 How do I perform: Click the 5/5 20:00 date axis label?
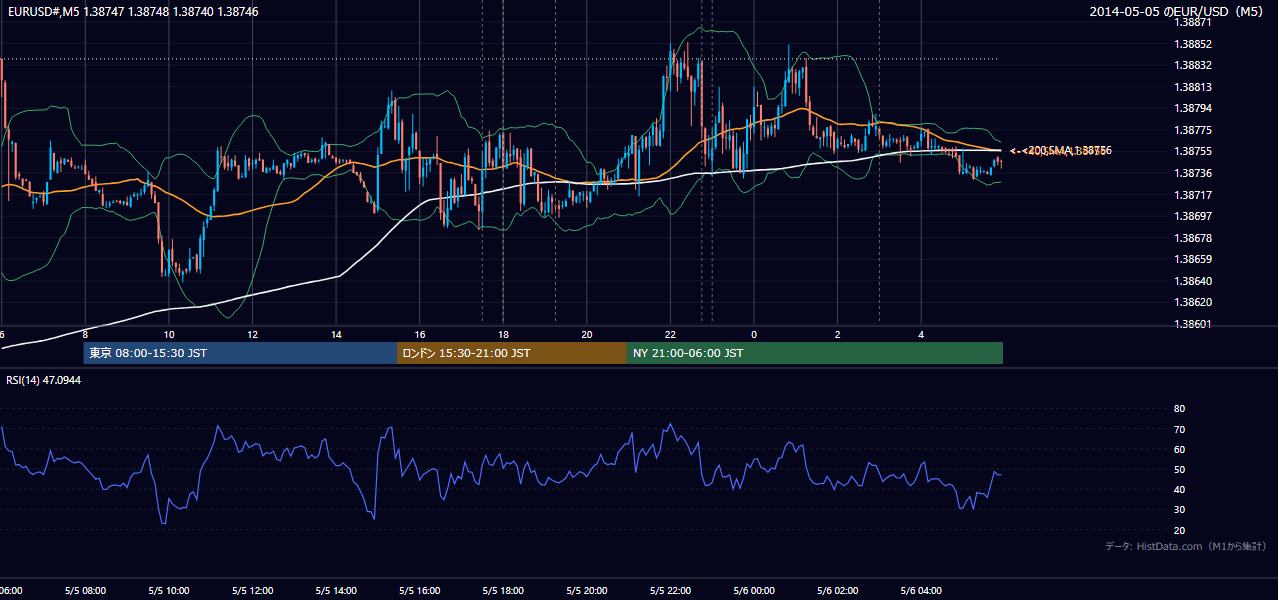point(587,591)
